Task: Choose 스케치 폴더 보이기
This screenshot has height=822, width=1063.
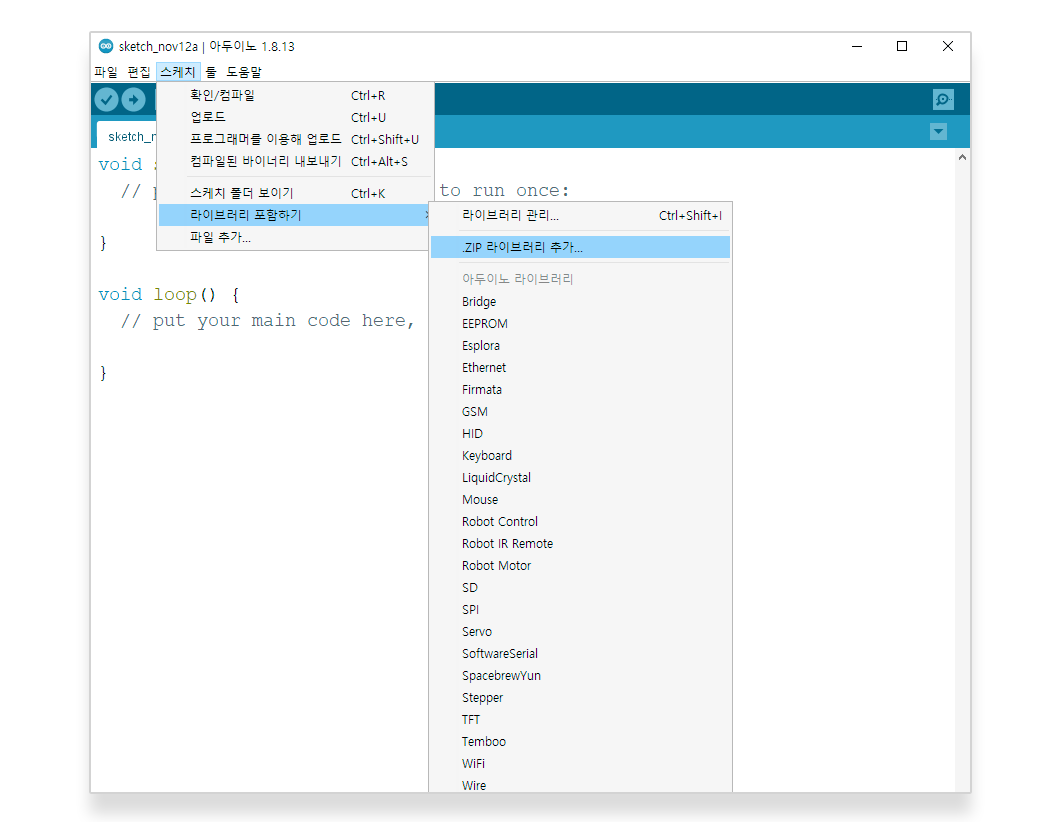Action: click(x=296, y=193)
